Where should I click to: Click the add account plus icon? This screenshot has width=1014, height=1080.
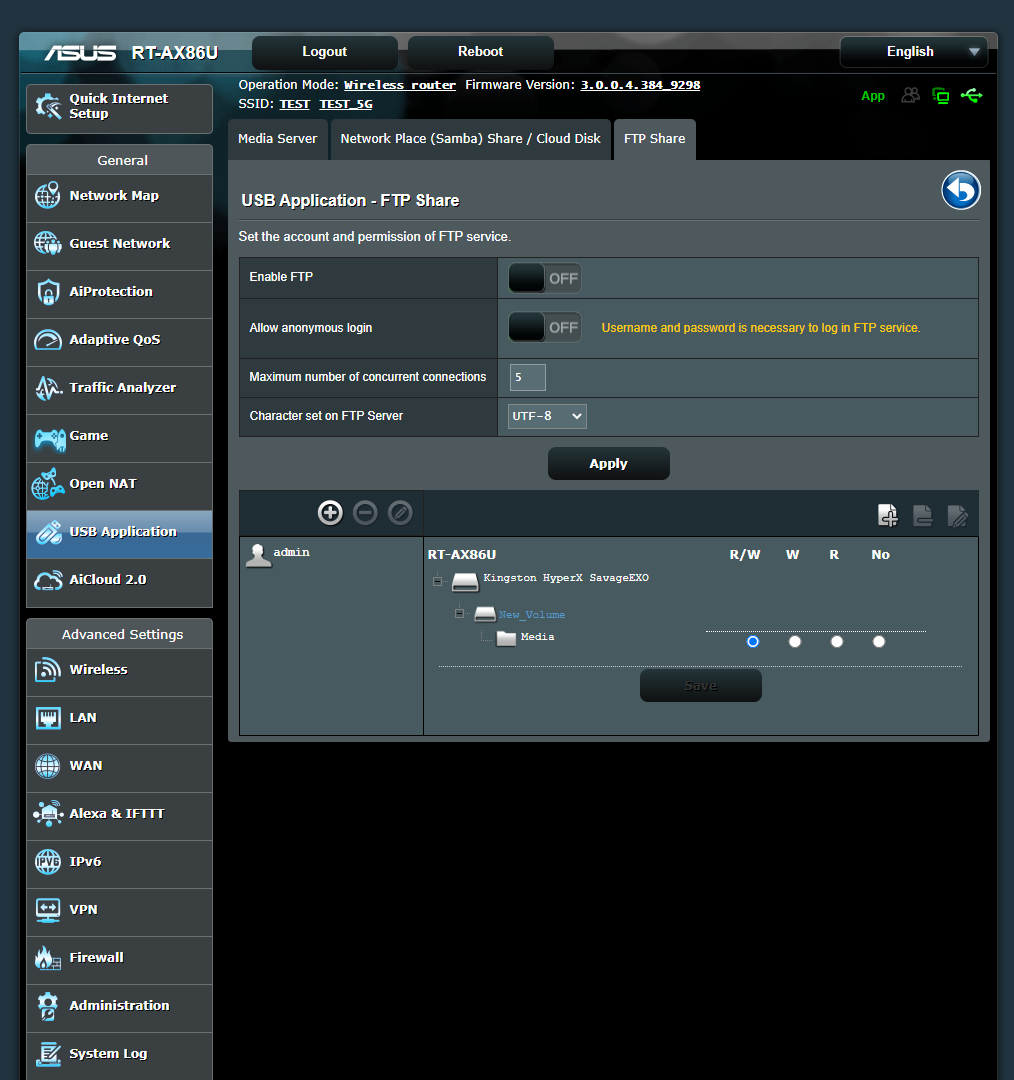point(330,512)
